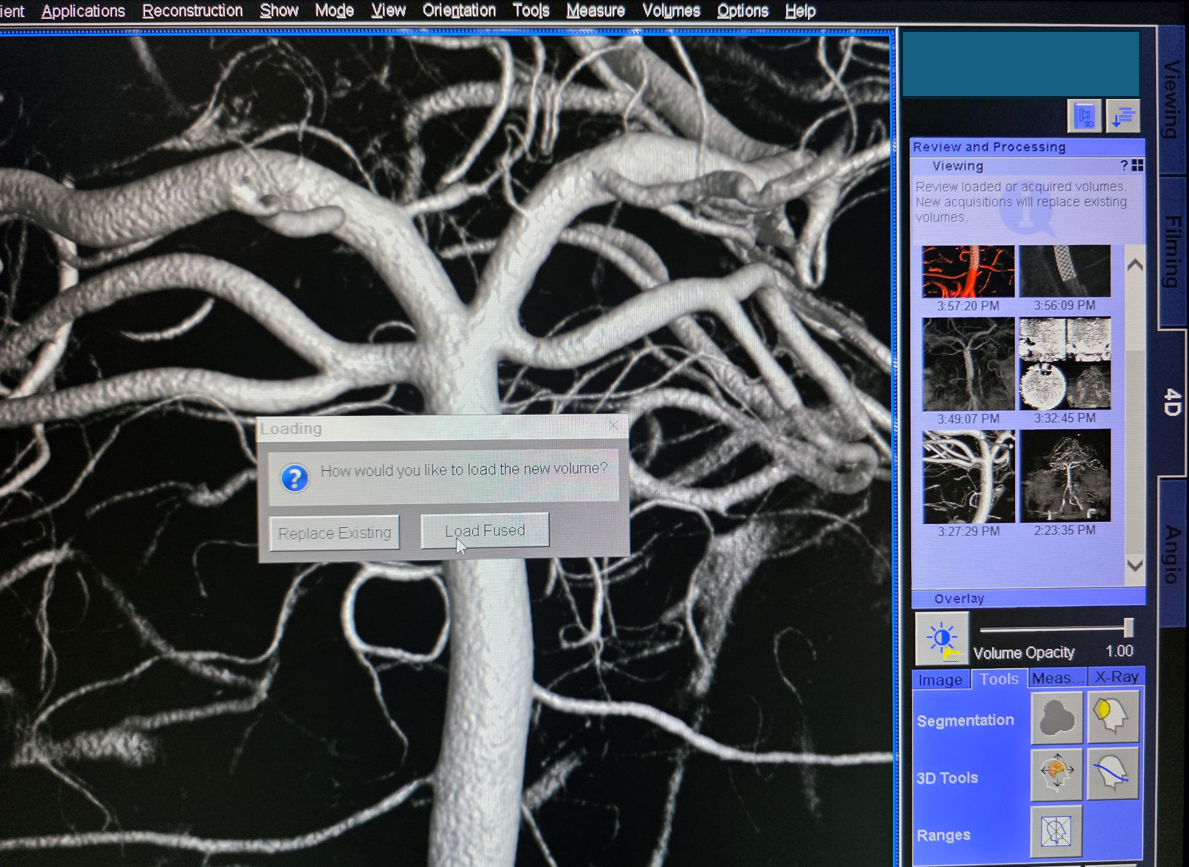The width and height of the screenshot is (1189, 867).
Task: Click the brightness overlay icon
Action: 941,639
